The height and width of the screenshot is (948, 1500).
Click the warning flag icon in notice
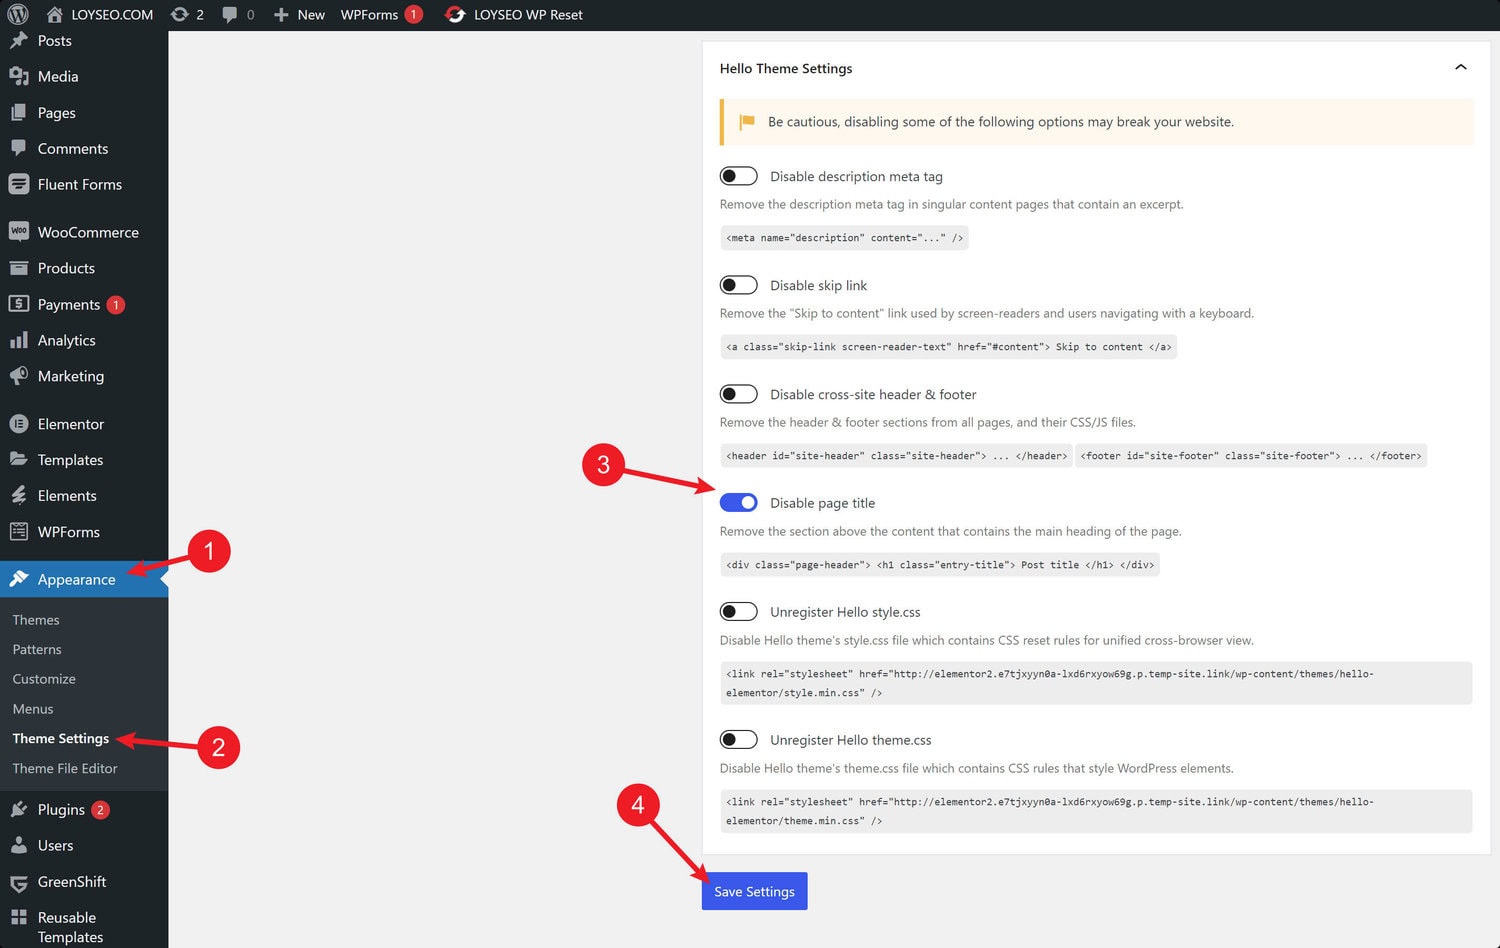click(747, 122)
